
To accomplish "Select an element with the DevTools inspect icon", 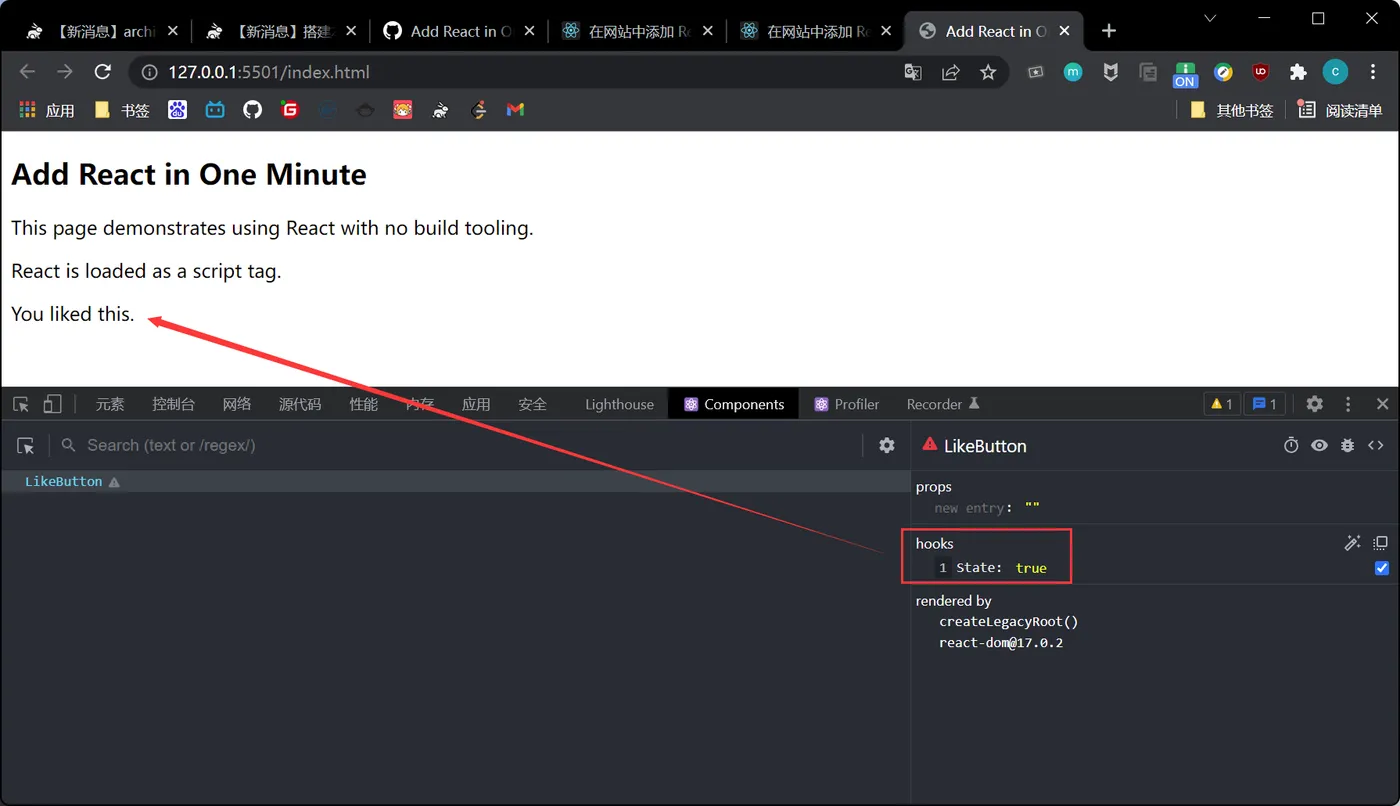I will (21, 404).
